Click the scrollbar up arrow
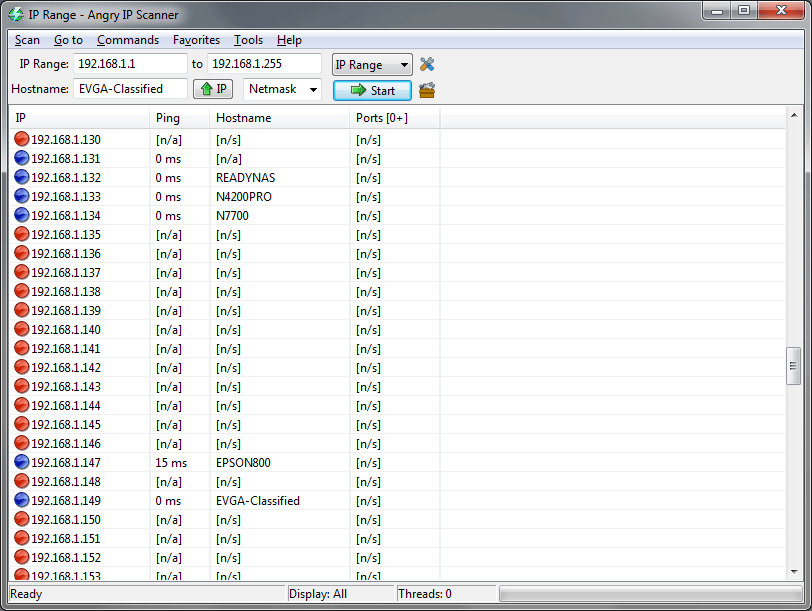 [x=794, y=115]
